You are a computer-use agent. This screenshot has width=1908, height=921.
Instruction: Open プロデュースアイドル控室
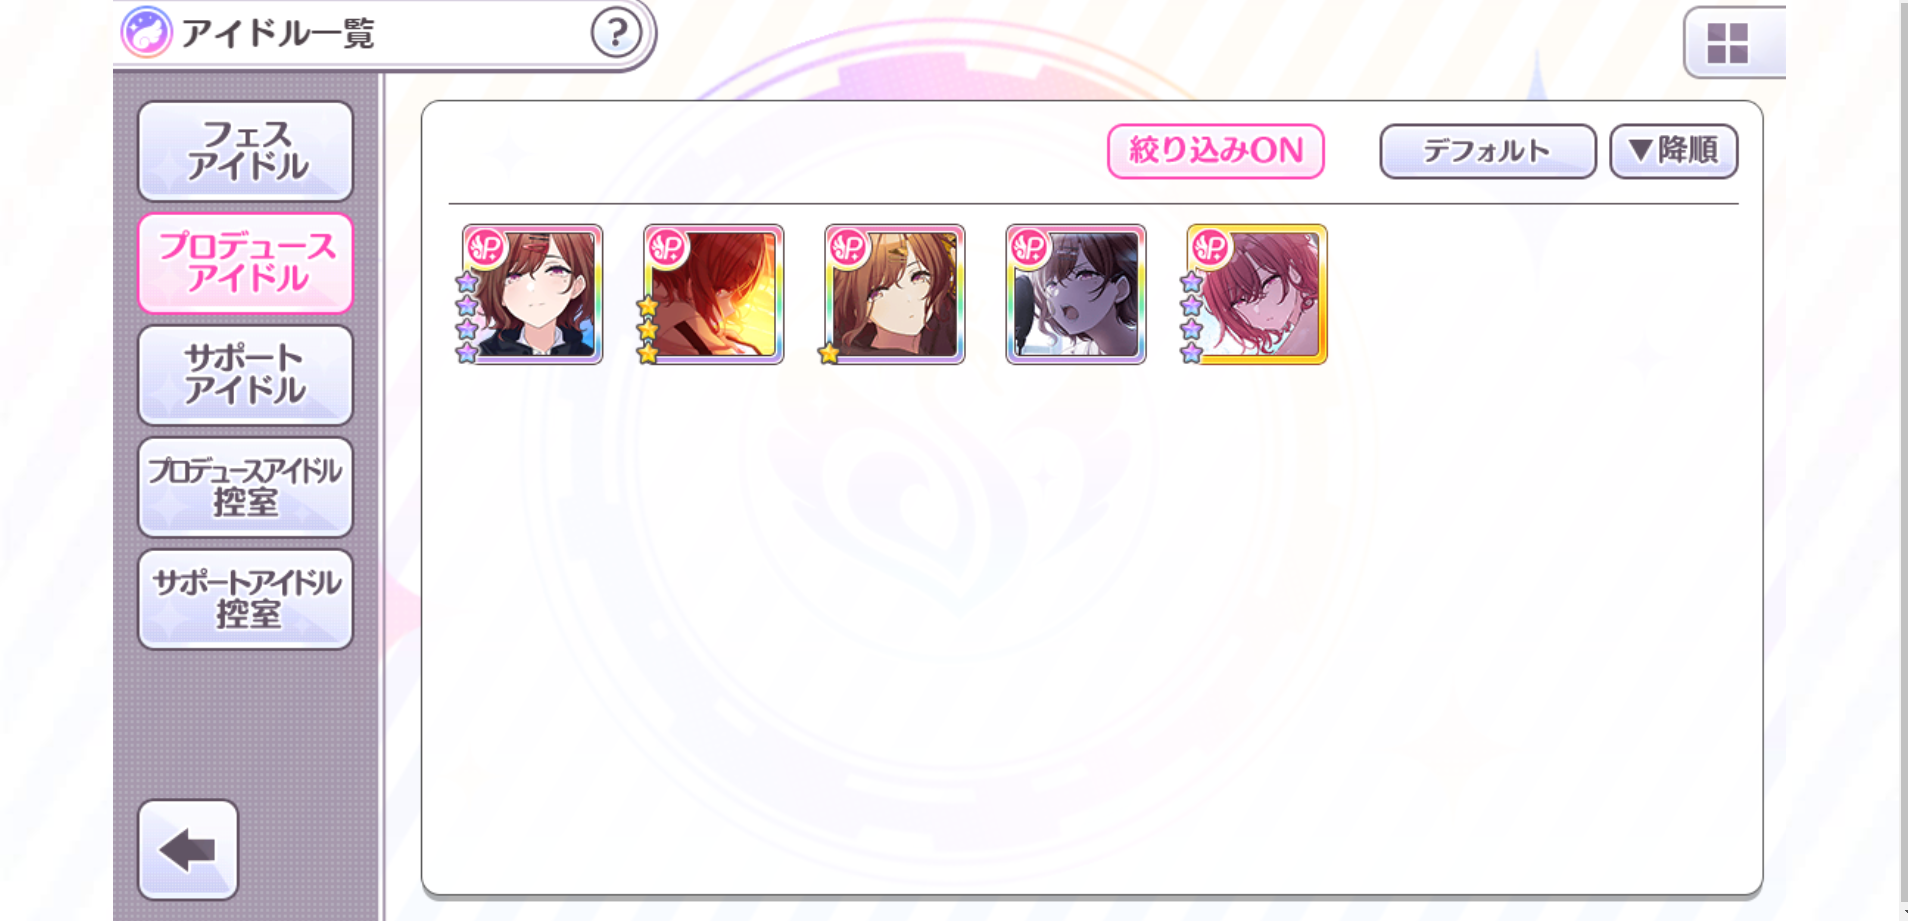coord(246,487)
